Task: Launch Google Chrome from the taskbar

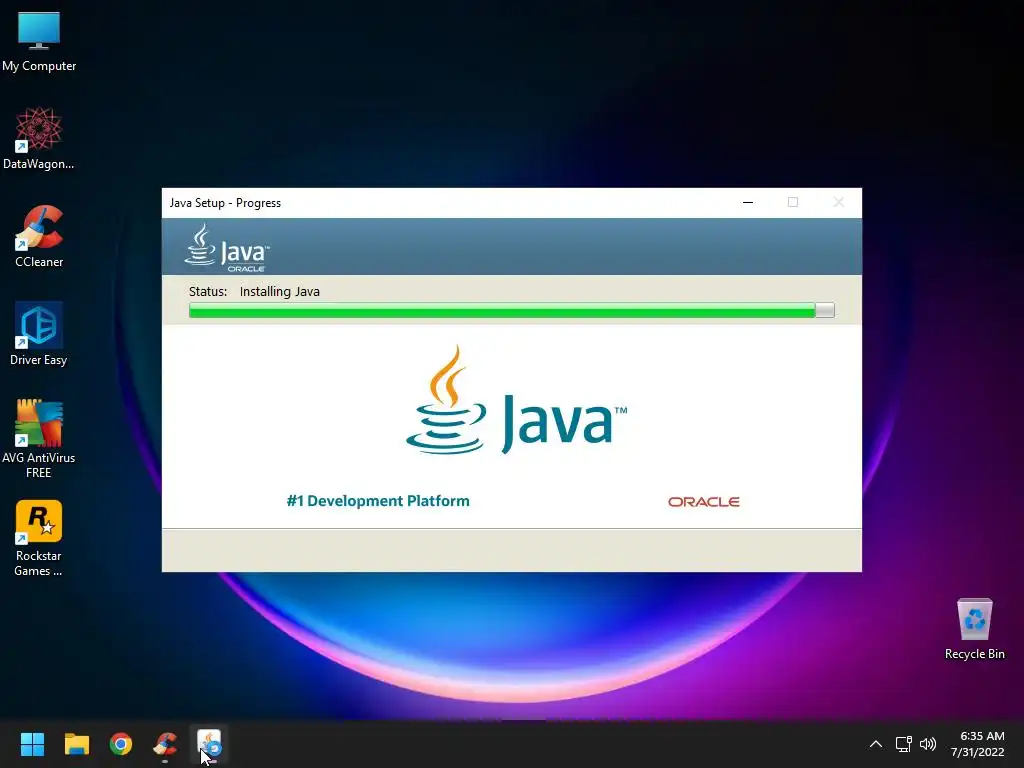Action: [x=121, y=744]
